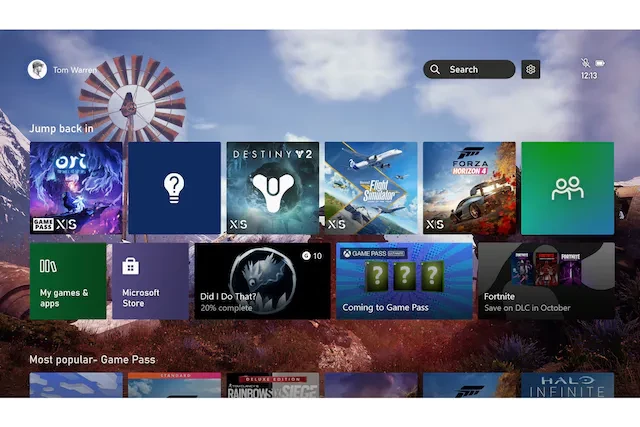Click the Tom Warren gamertag name
The width and height of the screenshot is (640, 427).
(75, 70)
